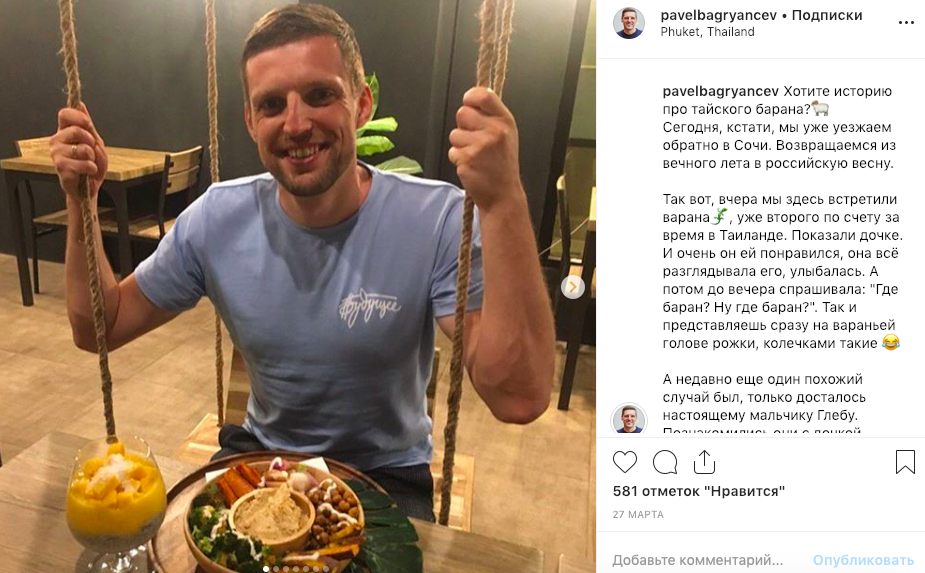
Task: Click the main photo of man on swing
Action: coord(298,286)
